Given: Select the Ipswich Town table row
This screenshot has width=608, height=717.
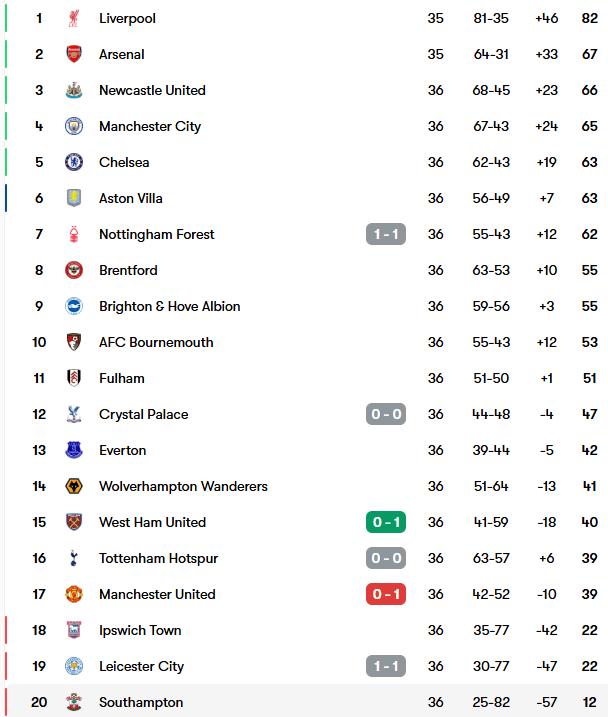Looking at the screenshot, I should [304, 630].
